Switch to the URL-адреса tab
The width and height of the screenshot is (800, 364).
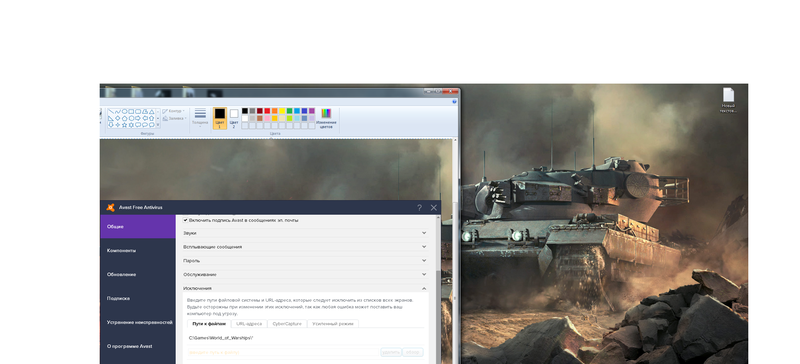click(x=249, y=324)
